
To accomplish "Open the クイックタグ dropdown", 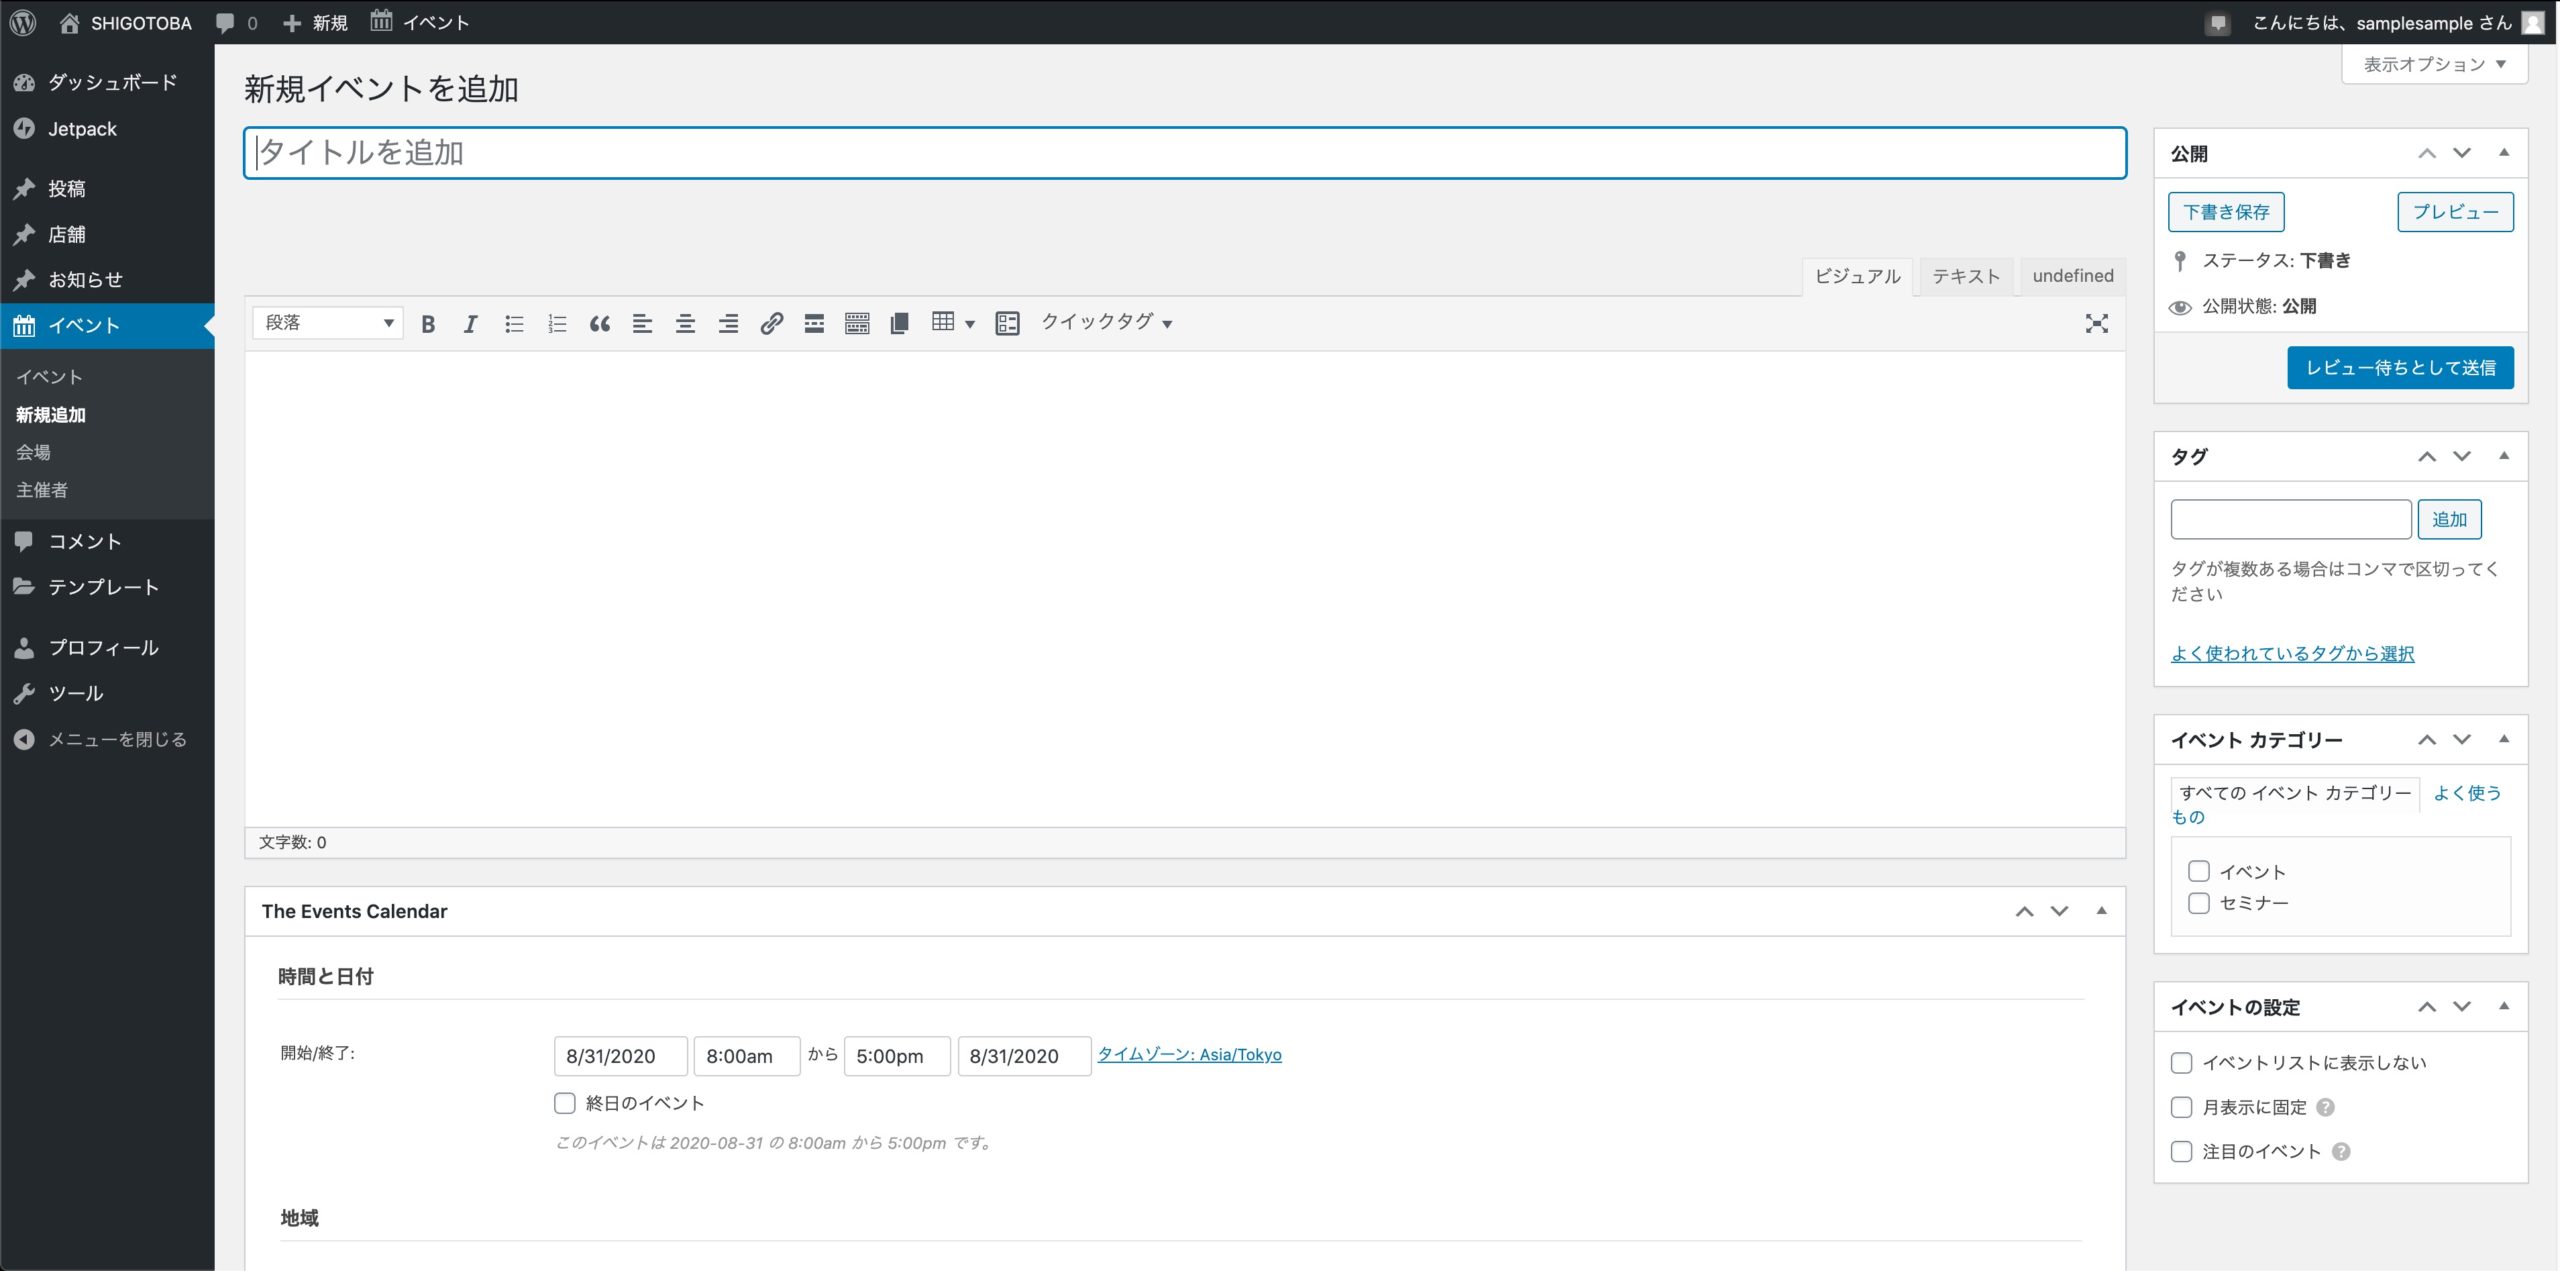I will pyautogui.click(x=1107, y=322).
